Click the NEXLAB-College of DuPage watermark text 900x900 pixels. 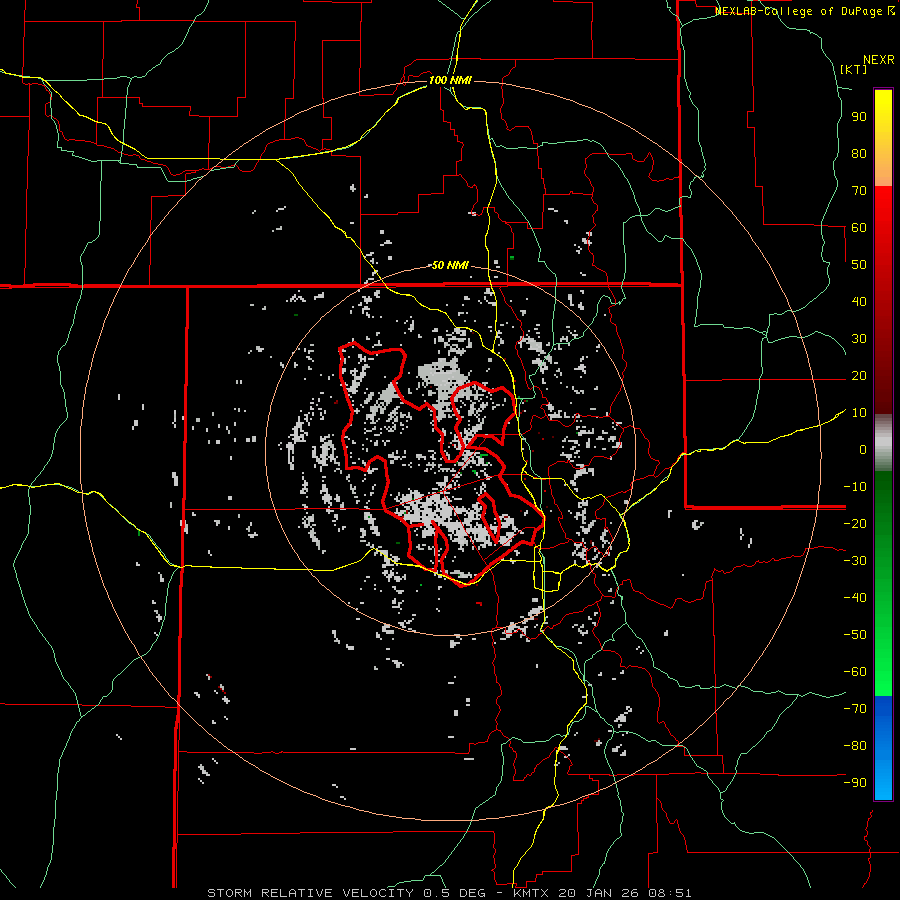point(799,11)
